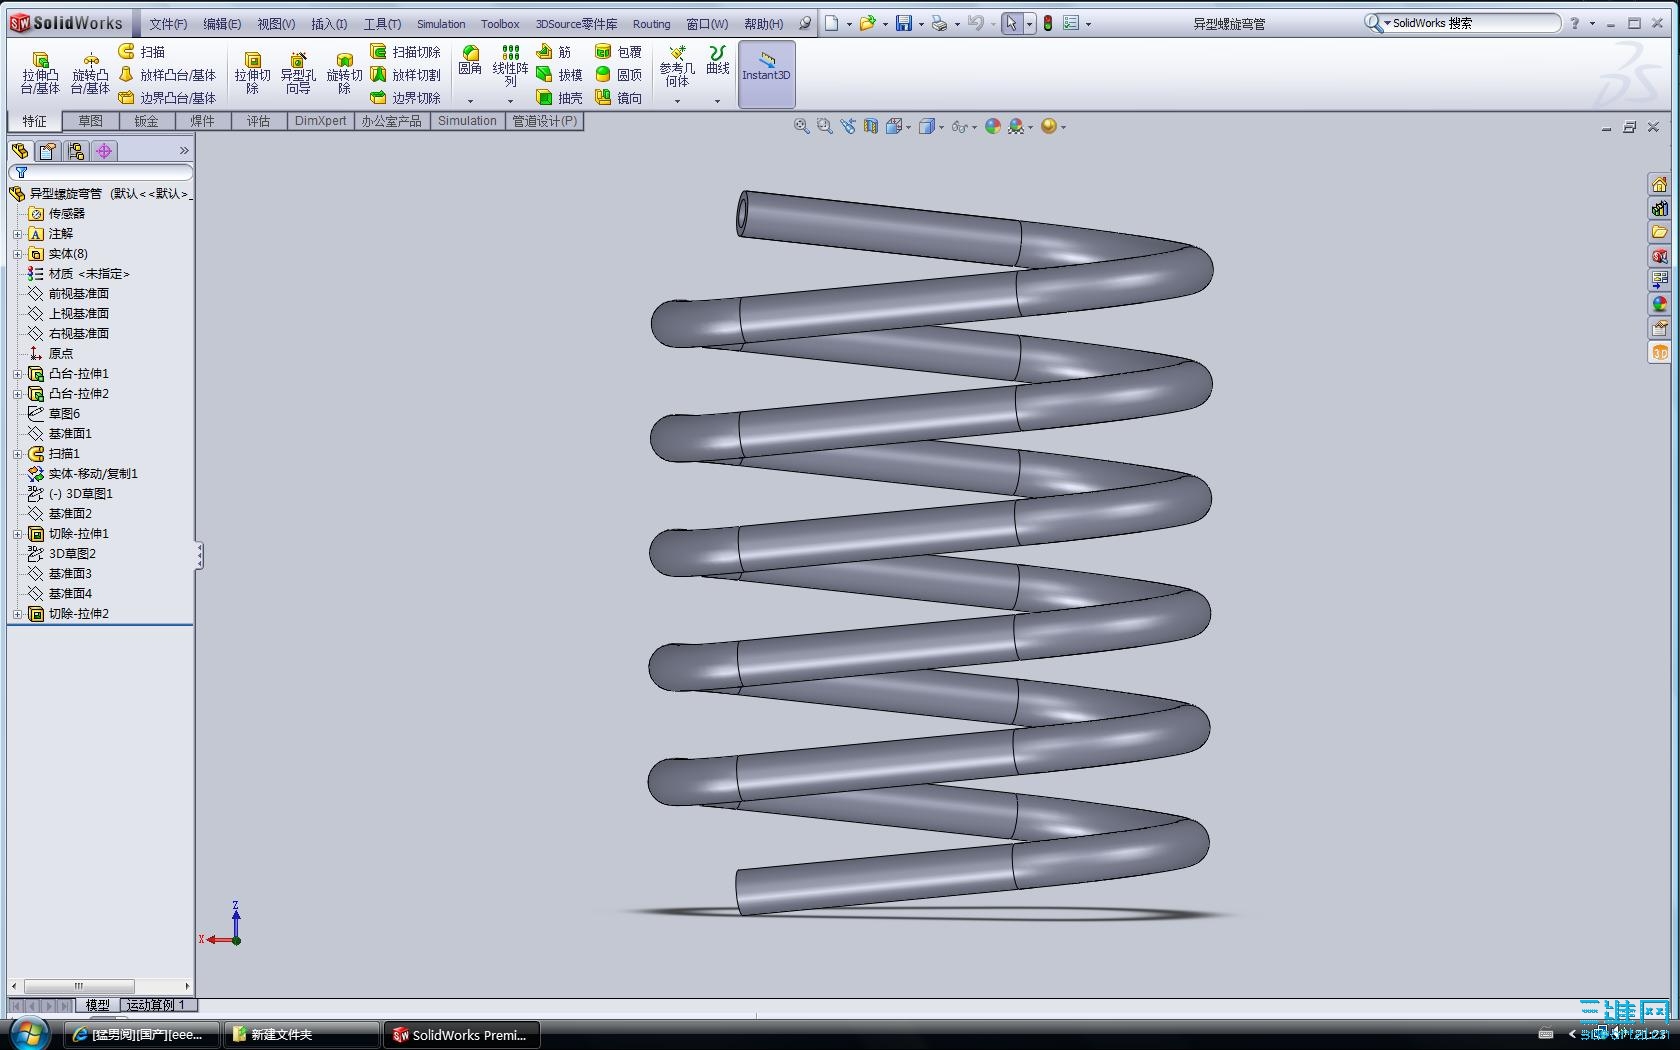Click the feature tree filter field
The image size is (1680, 1050).
pyautogui.click(x=101, y=172)
